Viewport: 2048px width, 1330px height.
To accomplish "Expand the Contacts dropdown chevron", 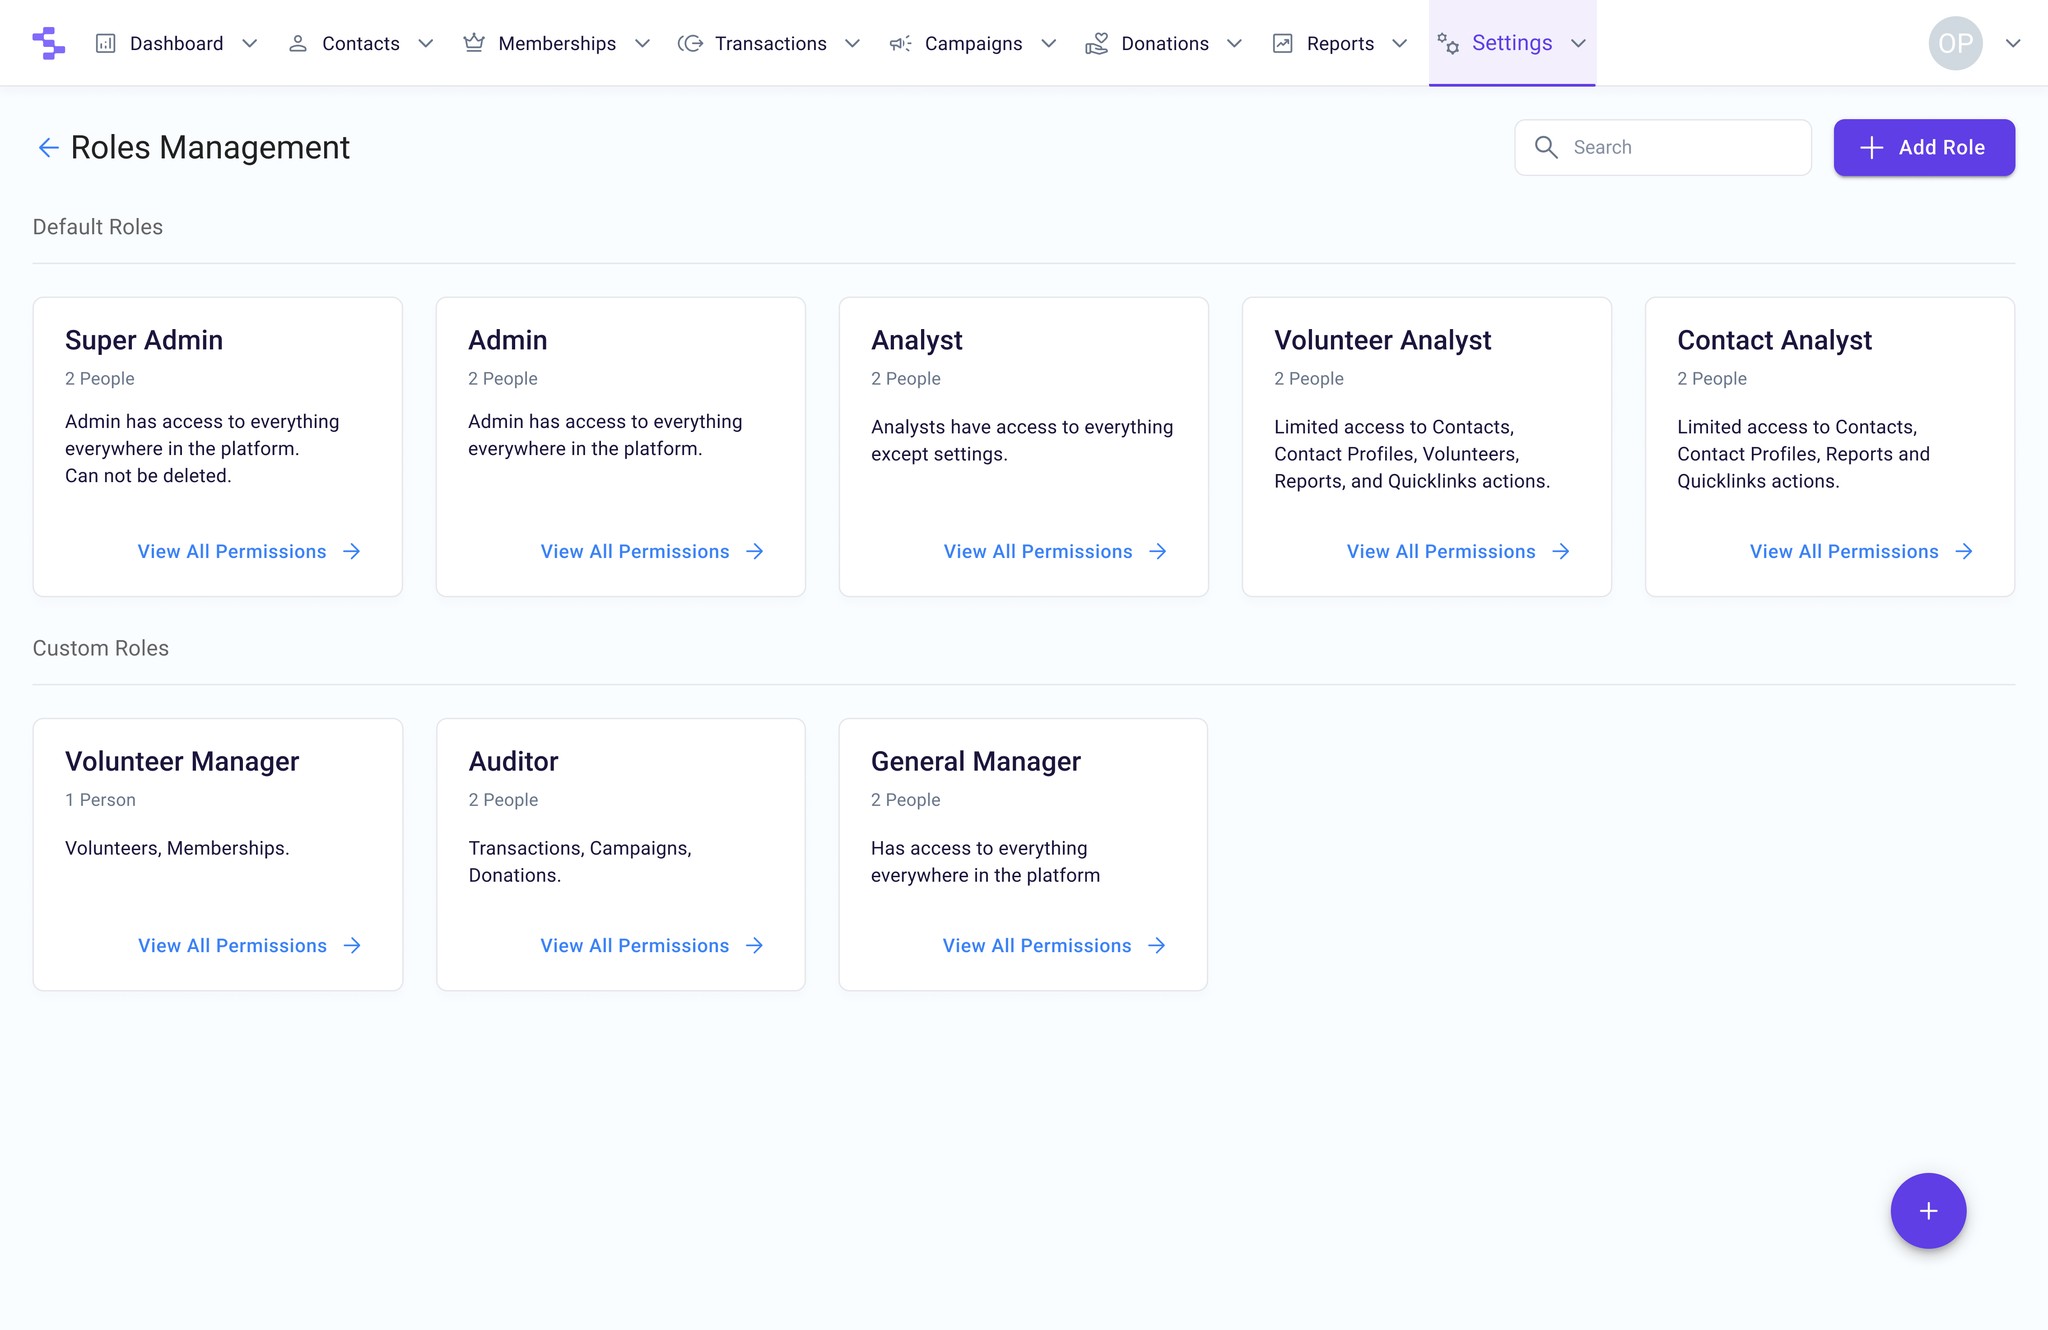I will 426,43.
